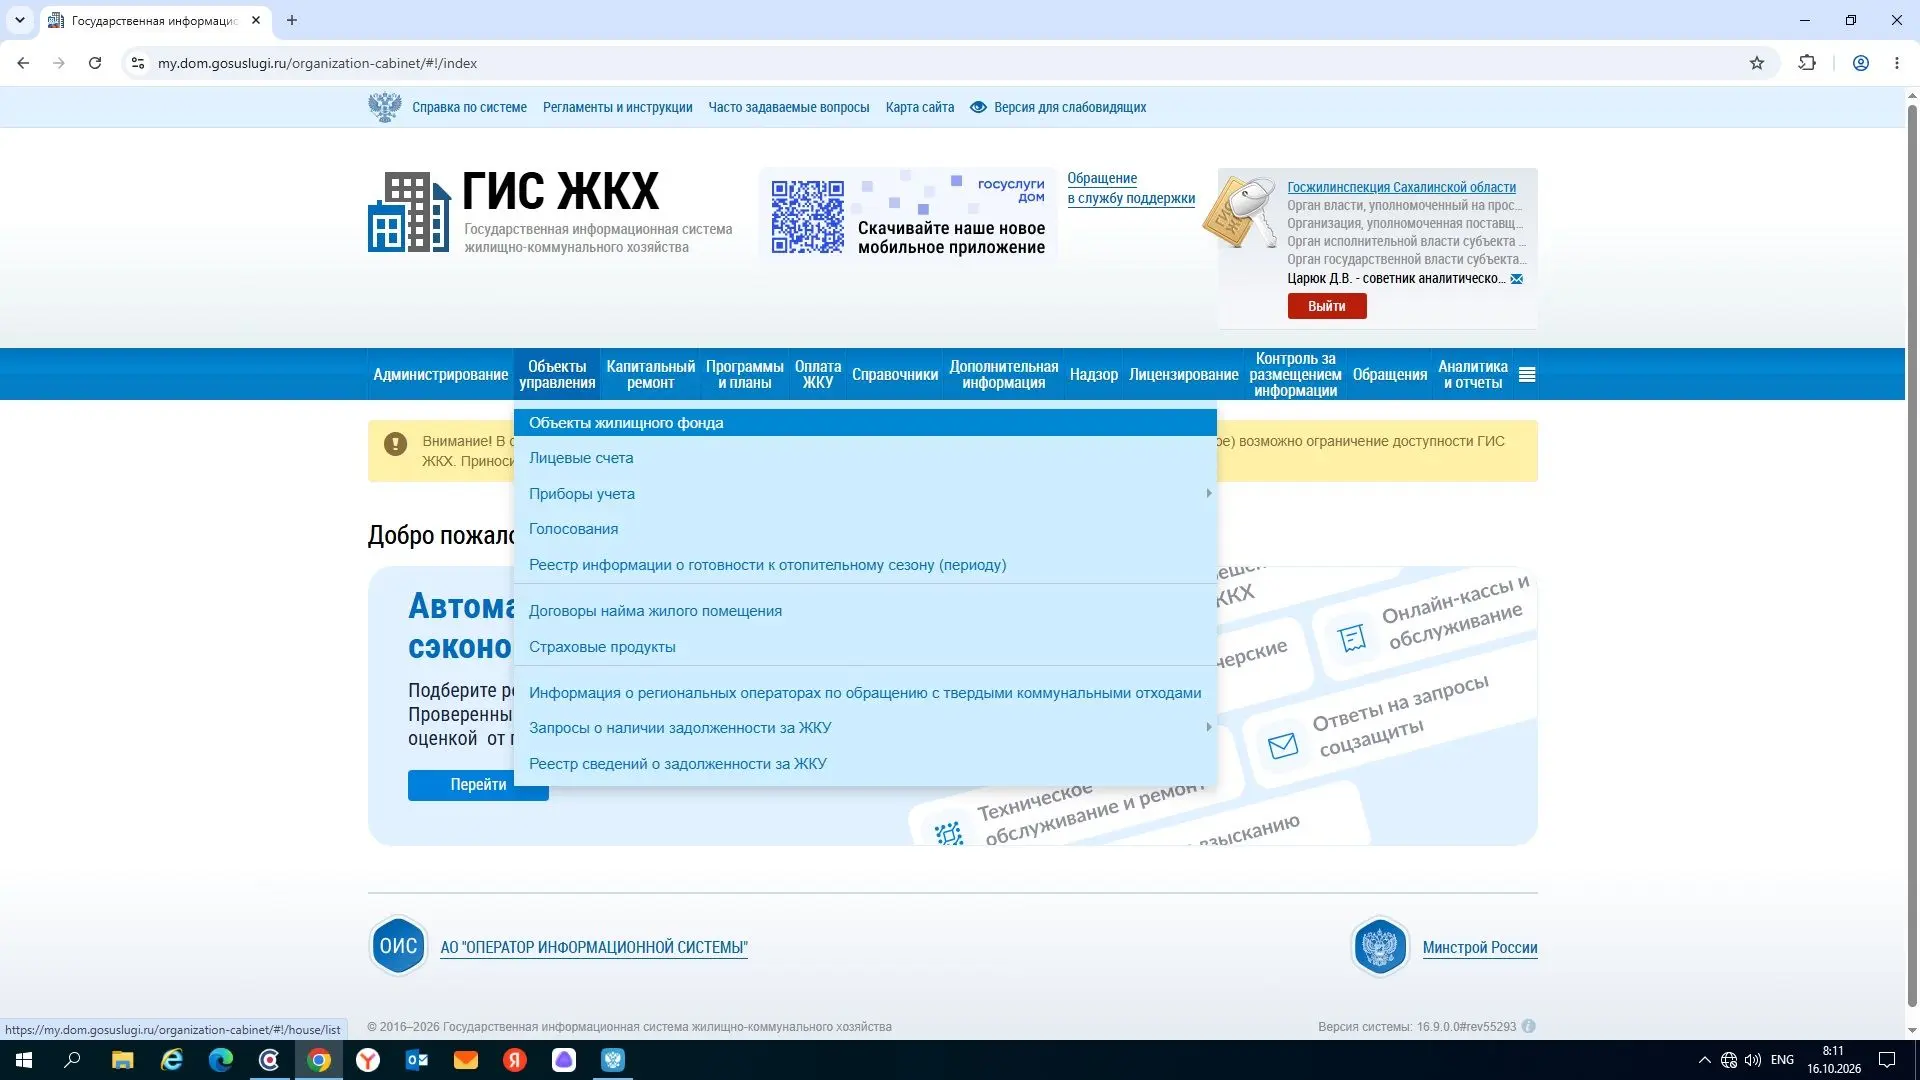Image resolution: width=1920 pixels, height=1080 pixels.
Task: Click the QR code for mobile app
Action: tap(807, 217)
